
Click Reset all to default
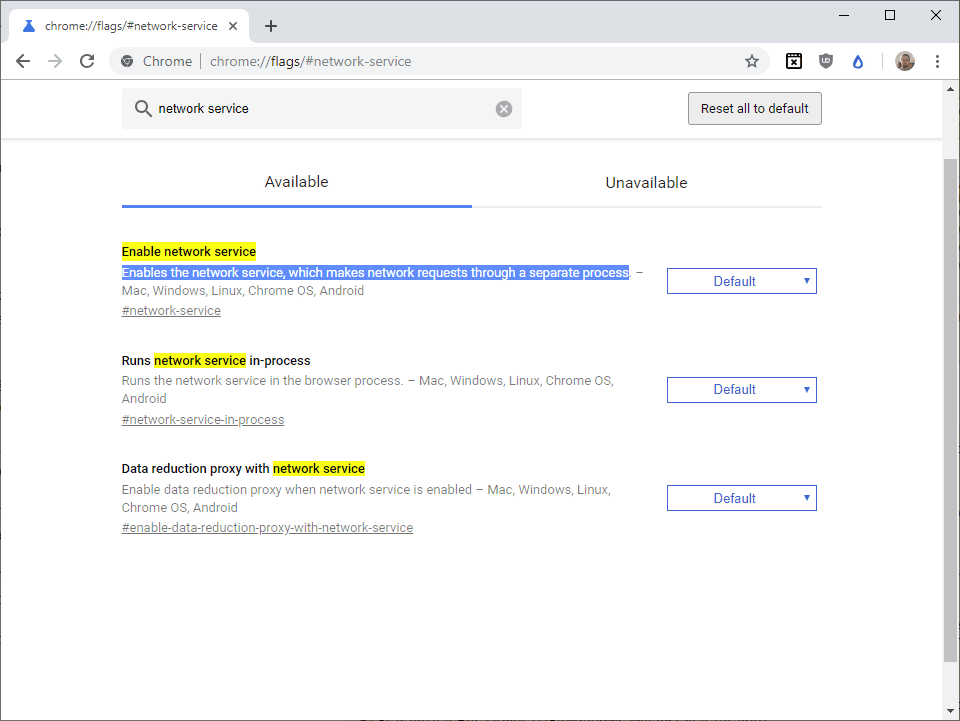754,108
